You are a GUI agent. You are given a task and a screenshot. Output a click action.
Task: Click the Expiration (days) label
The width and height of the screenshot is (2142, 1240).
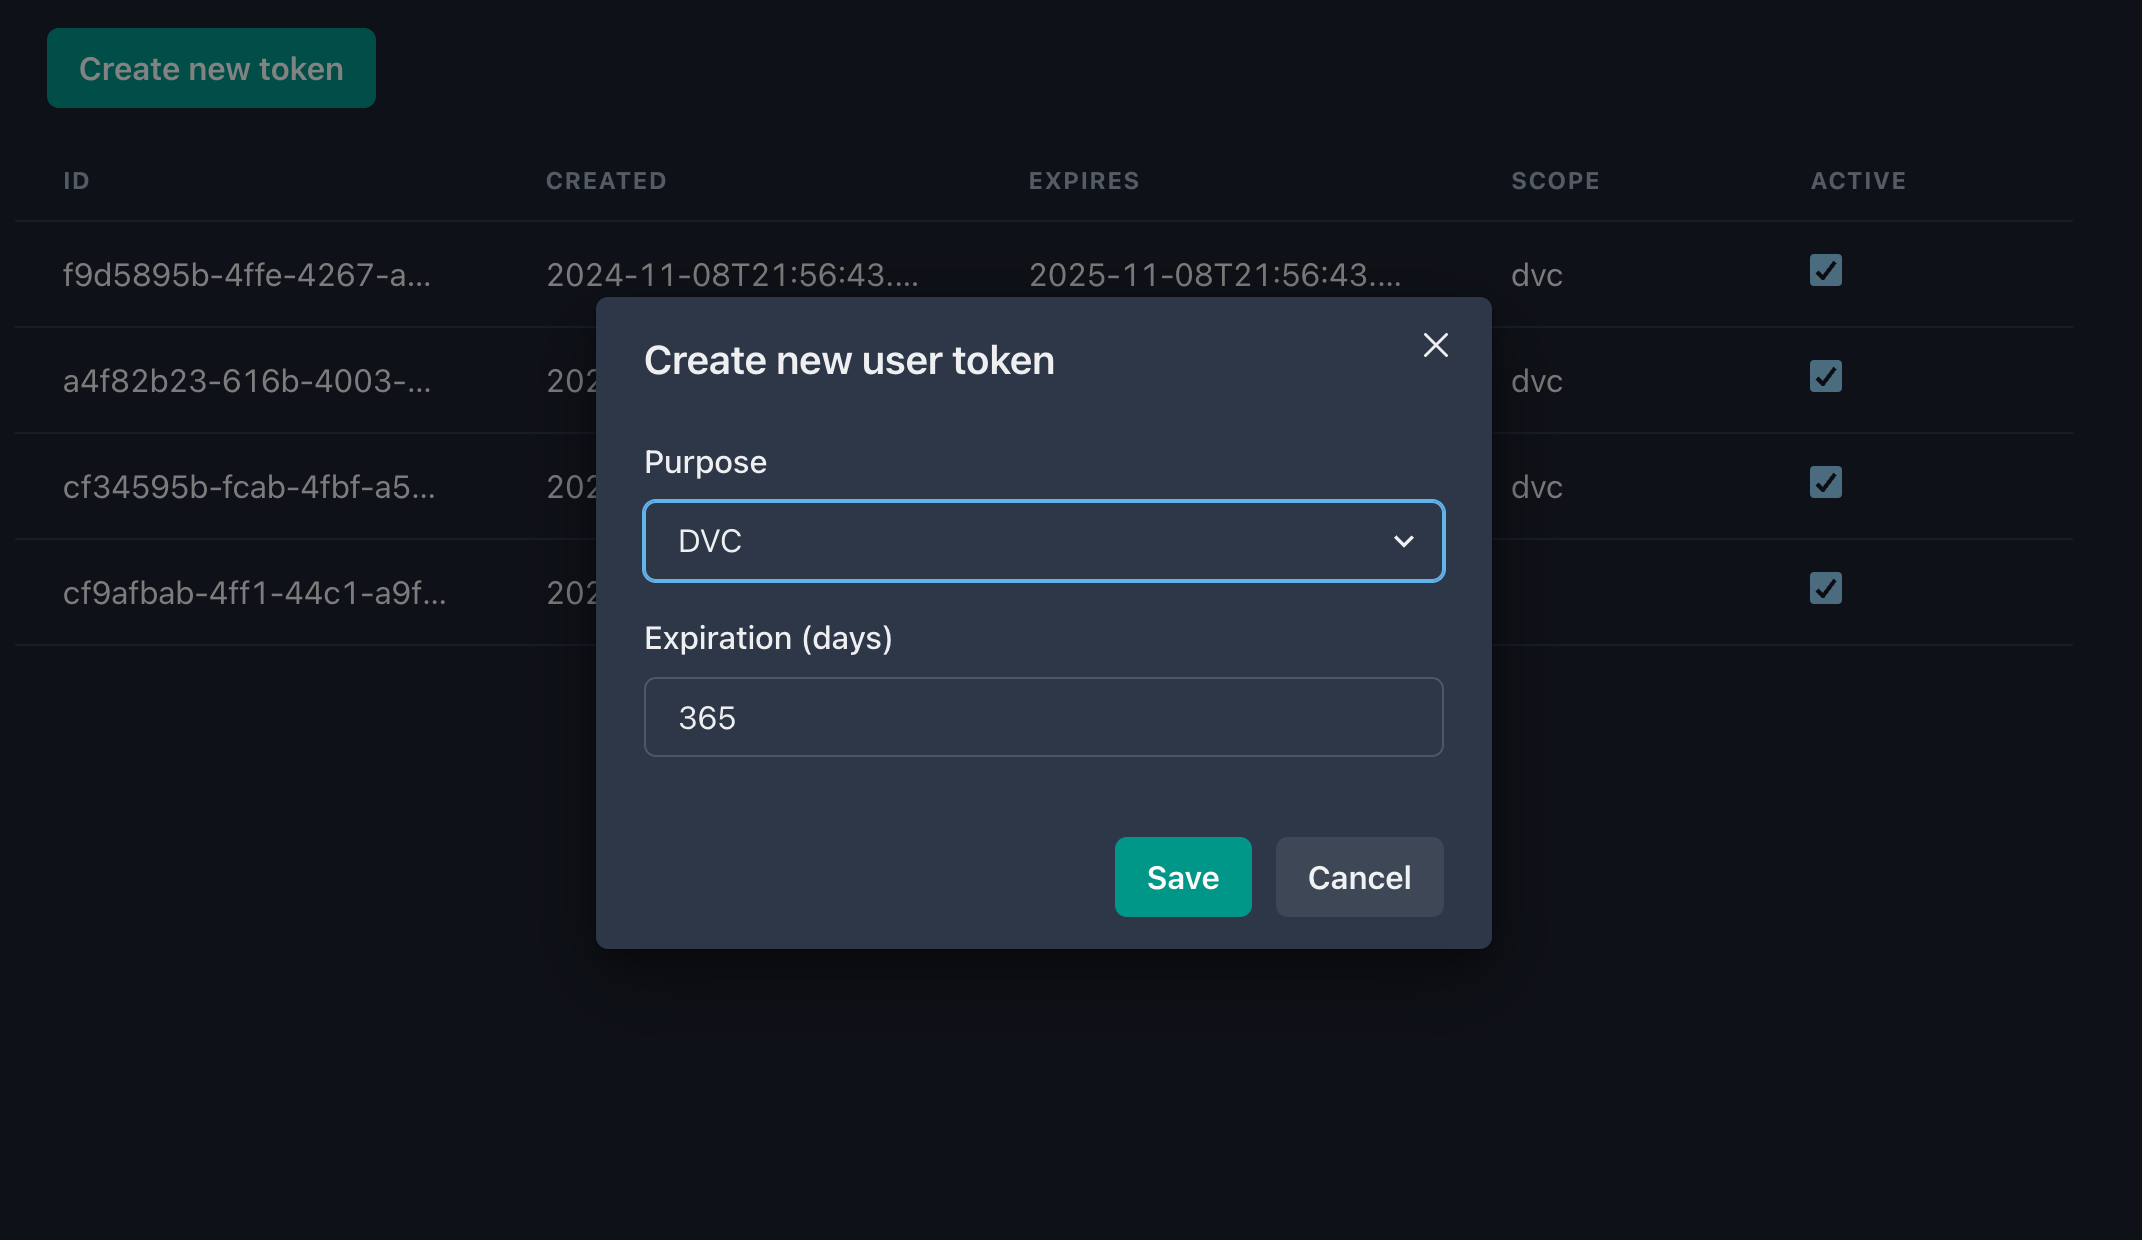768,638
